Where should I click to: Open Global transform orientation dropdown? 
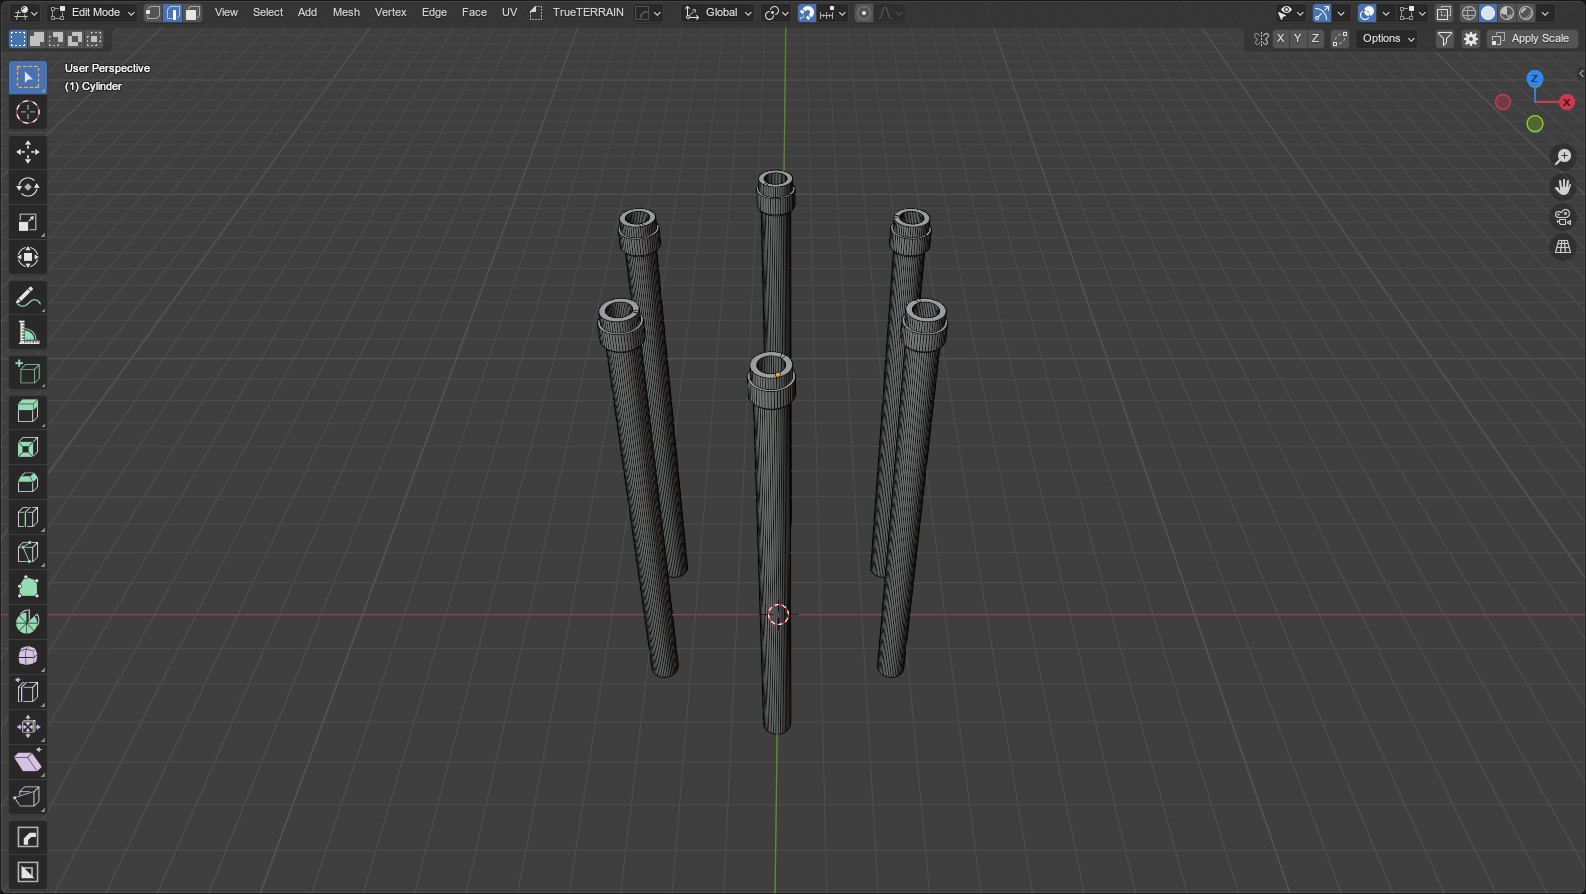click(718, 13)
